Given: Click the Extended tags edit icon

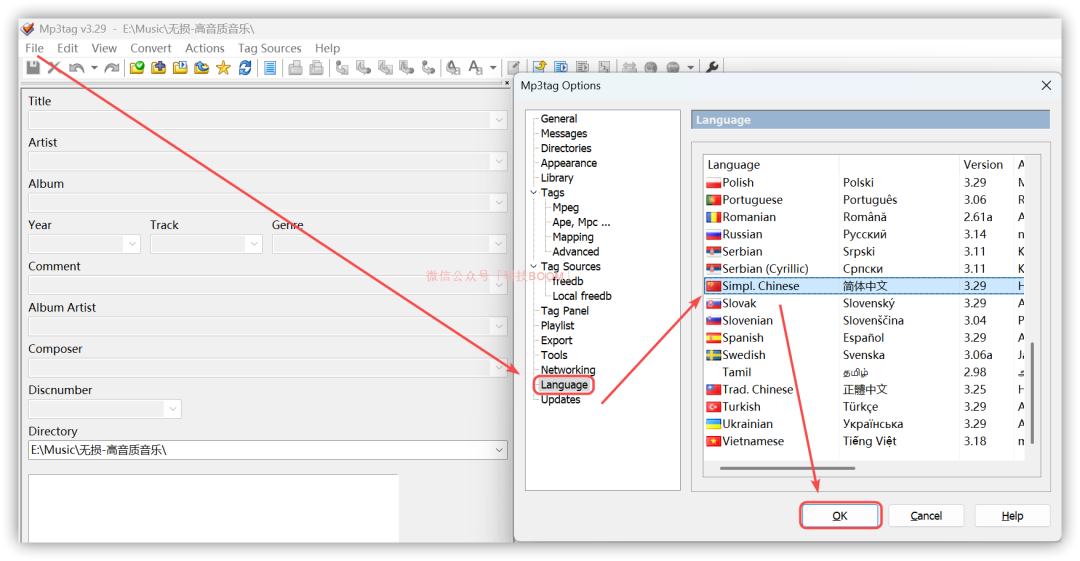Looking at the screenshot, I should pyautogui.click(x=513, y=68).
